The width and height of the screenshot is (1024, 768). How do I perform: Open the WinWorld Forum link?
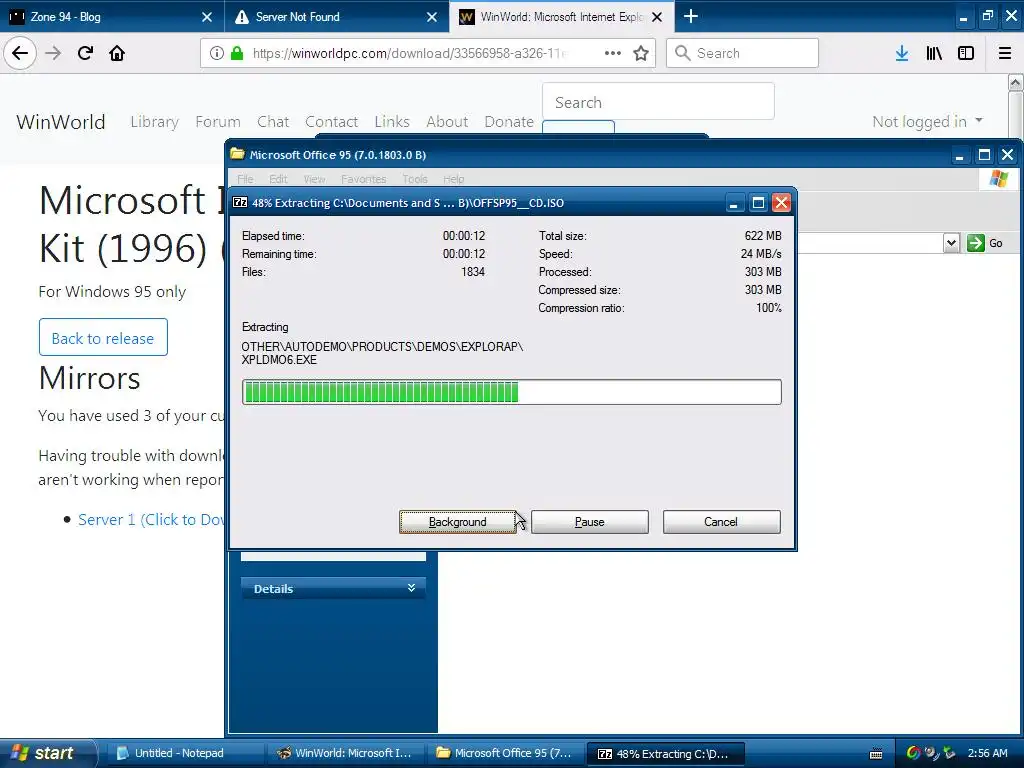pos(218,121)
